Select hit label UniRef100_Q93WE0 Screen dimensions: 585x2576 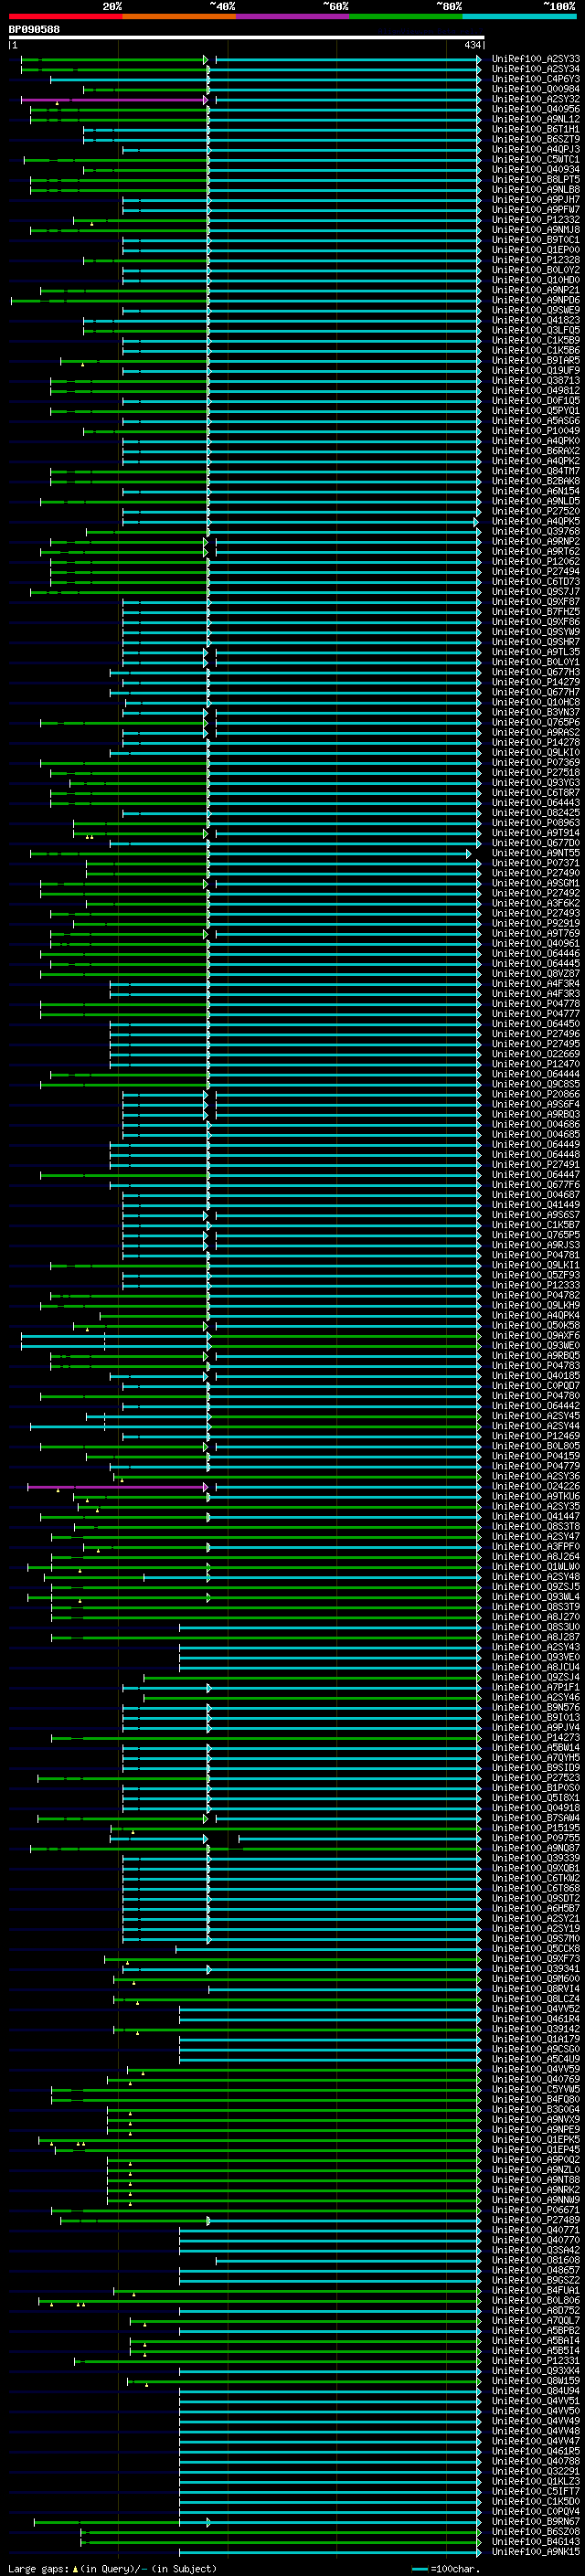click(536, 1346)
